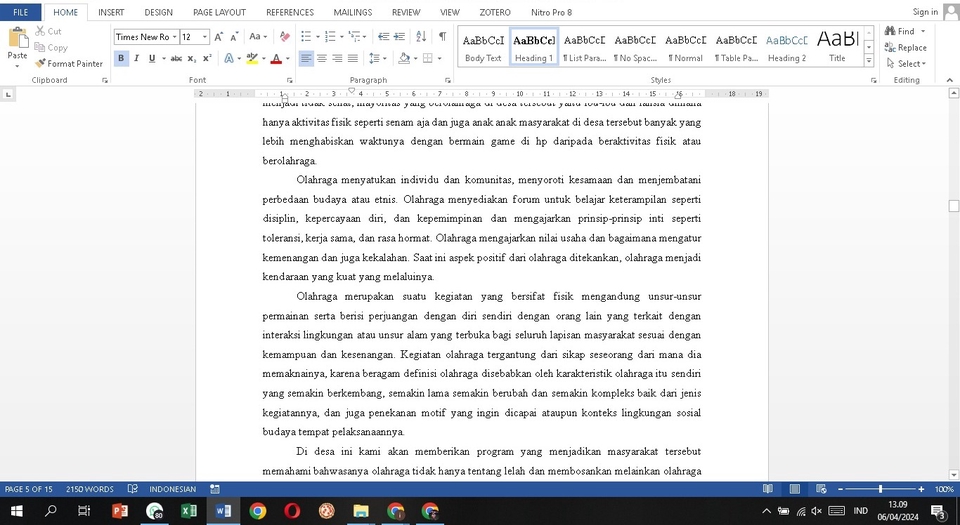960x525 pixels.
Task: Open the ZOTERO tab
Action: pyautogui.click(x=495, y=12)
